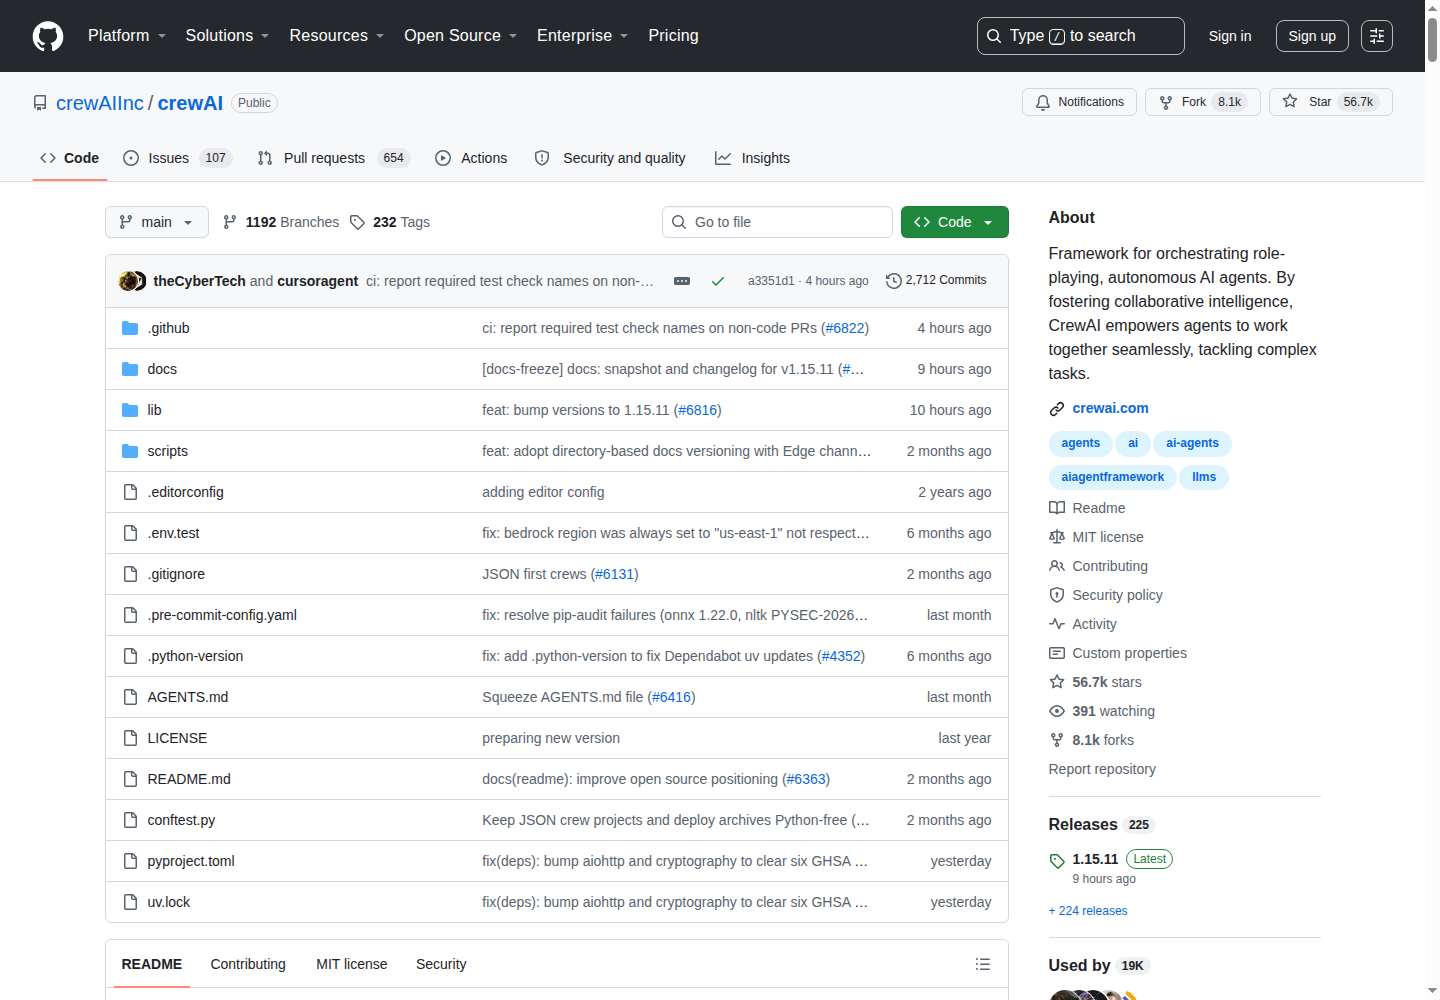Click the branches icon next to 1192 Branches
Image resolution: width=1440 pixels, height=1000 pixels.
[230, 222]
